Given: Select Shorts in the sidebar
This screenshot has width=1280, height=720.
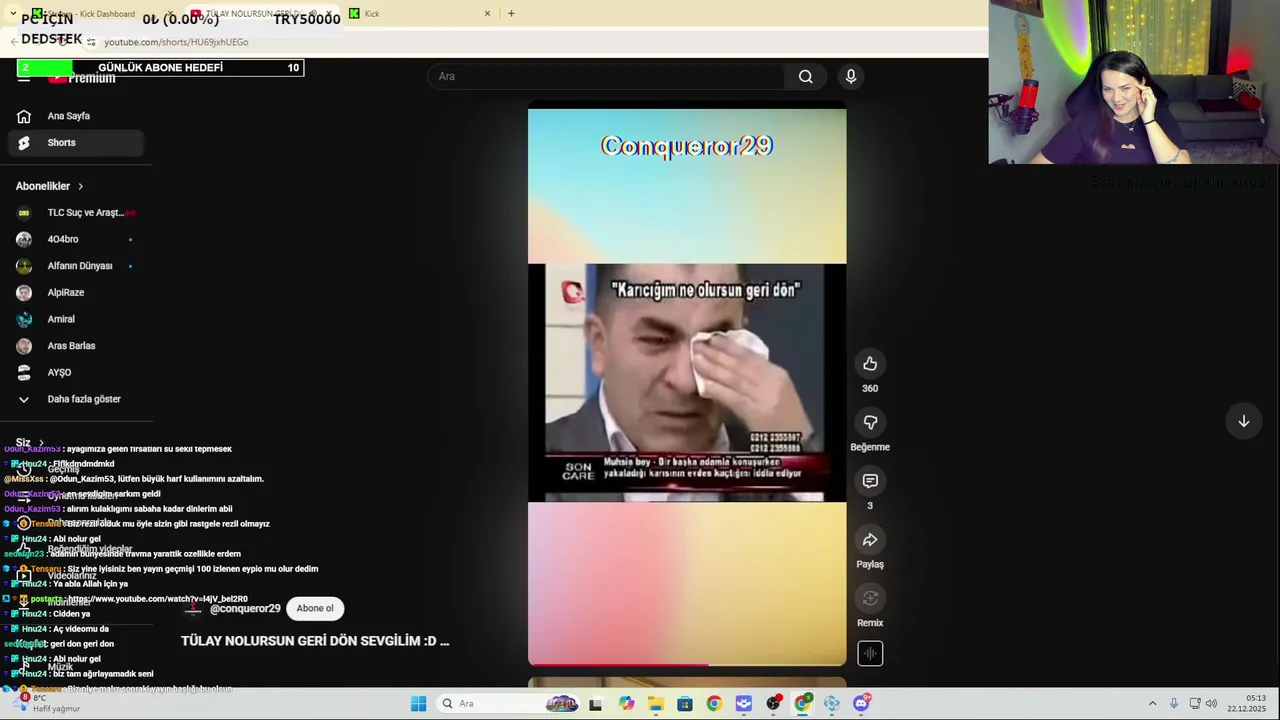Looking at the screenshot, I should (75, 143).
